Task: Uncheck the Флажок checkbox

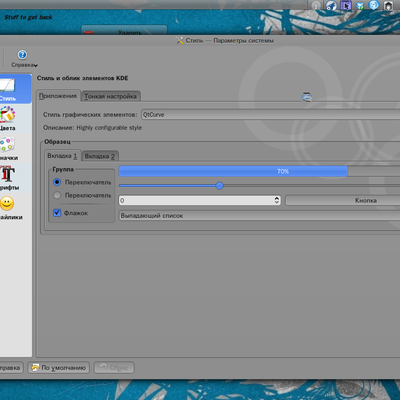Action: tap(57, 213)
